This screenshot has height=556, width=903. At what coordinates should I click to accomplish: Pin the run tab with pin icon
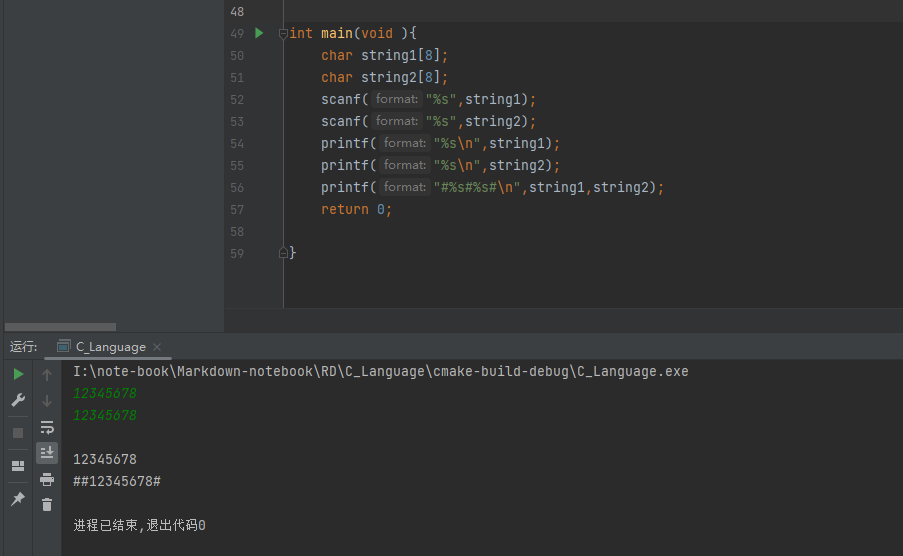18,498
